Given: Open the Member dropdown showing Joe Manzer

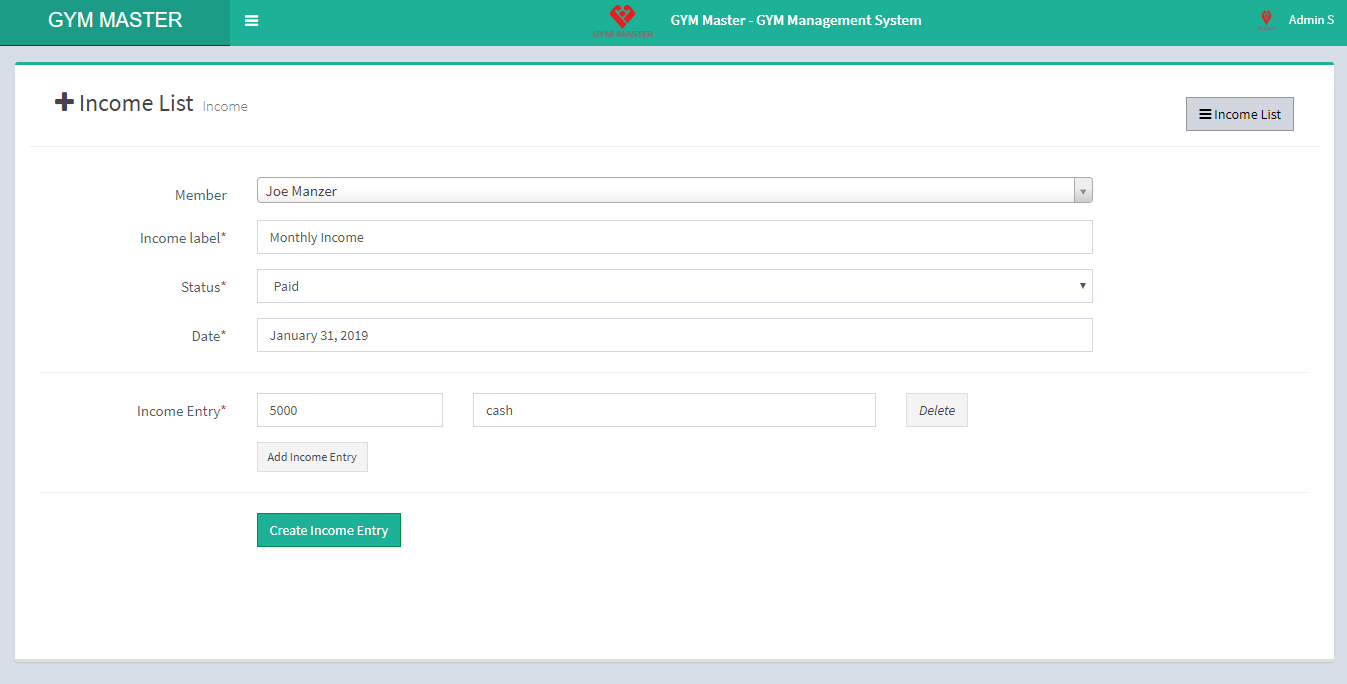Looking at the screenshot, I should click(x=665, y=191).
